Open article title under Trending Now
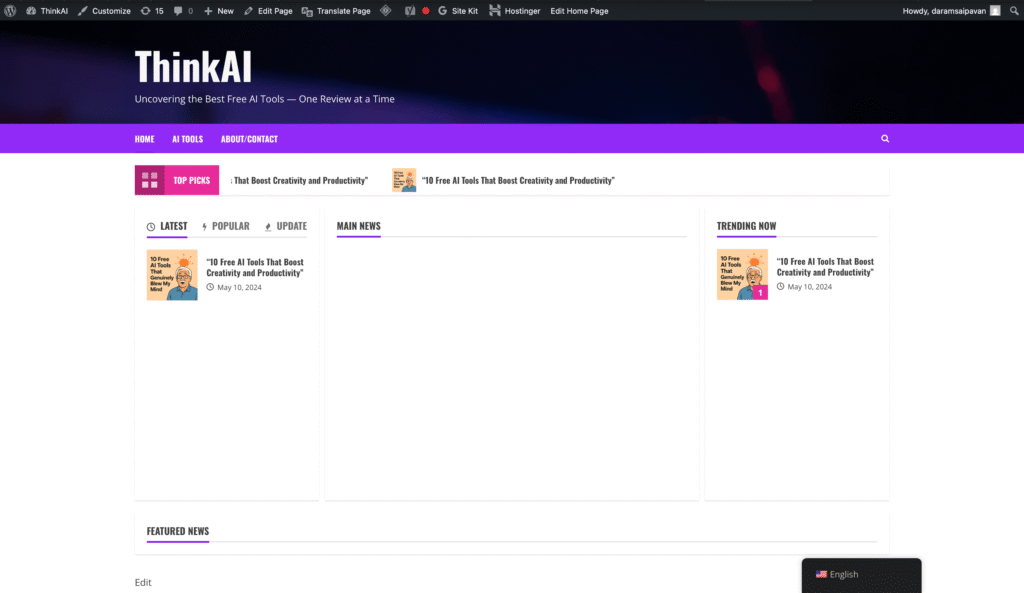The width and height of the screenshot is (1024, 593). pos(825,266)
